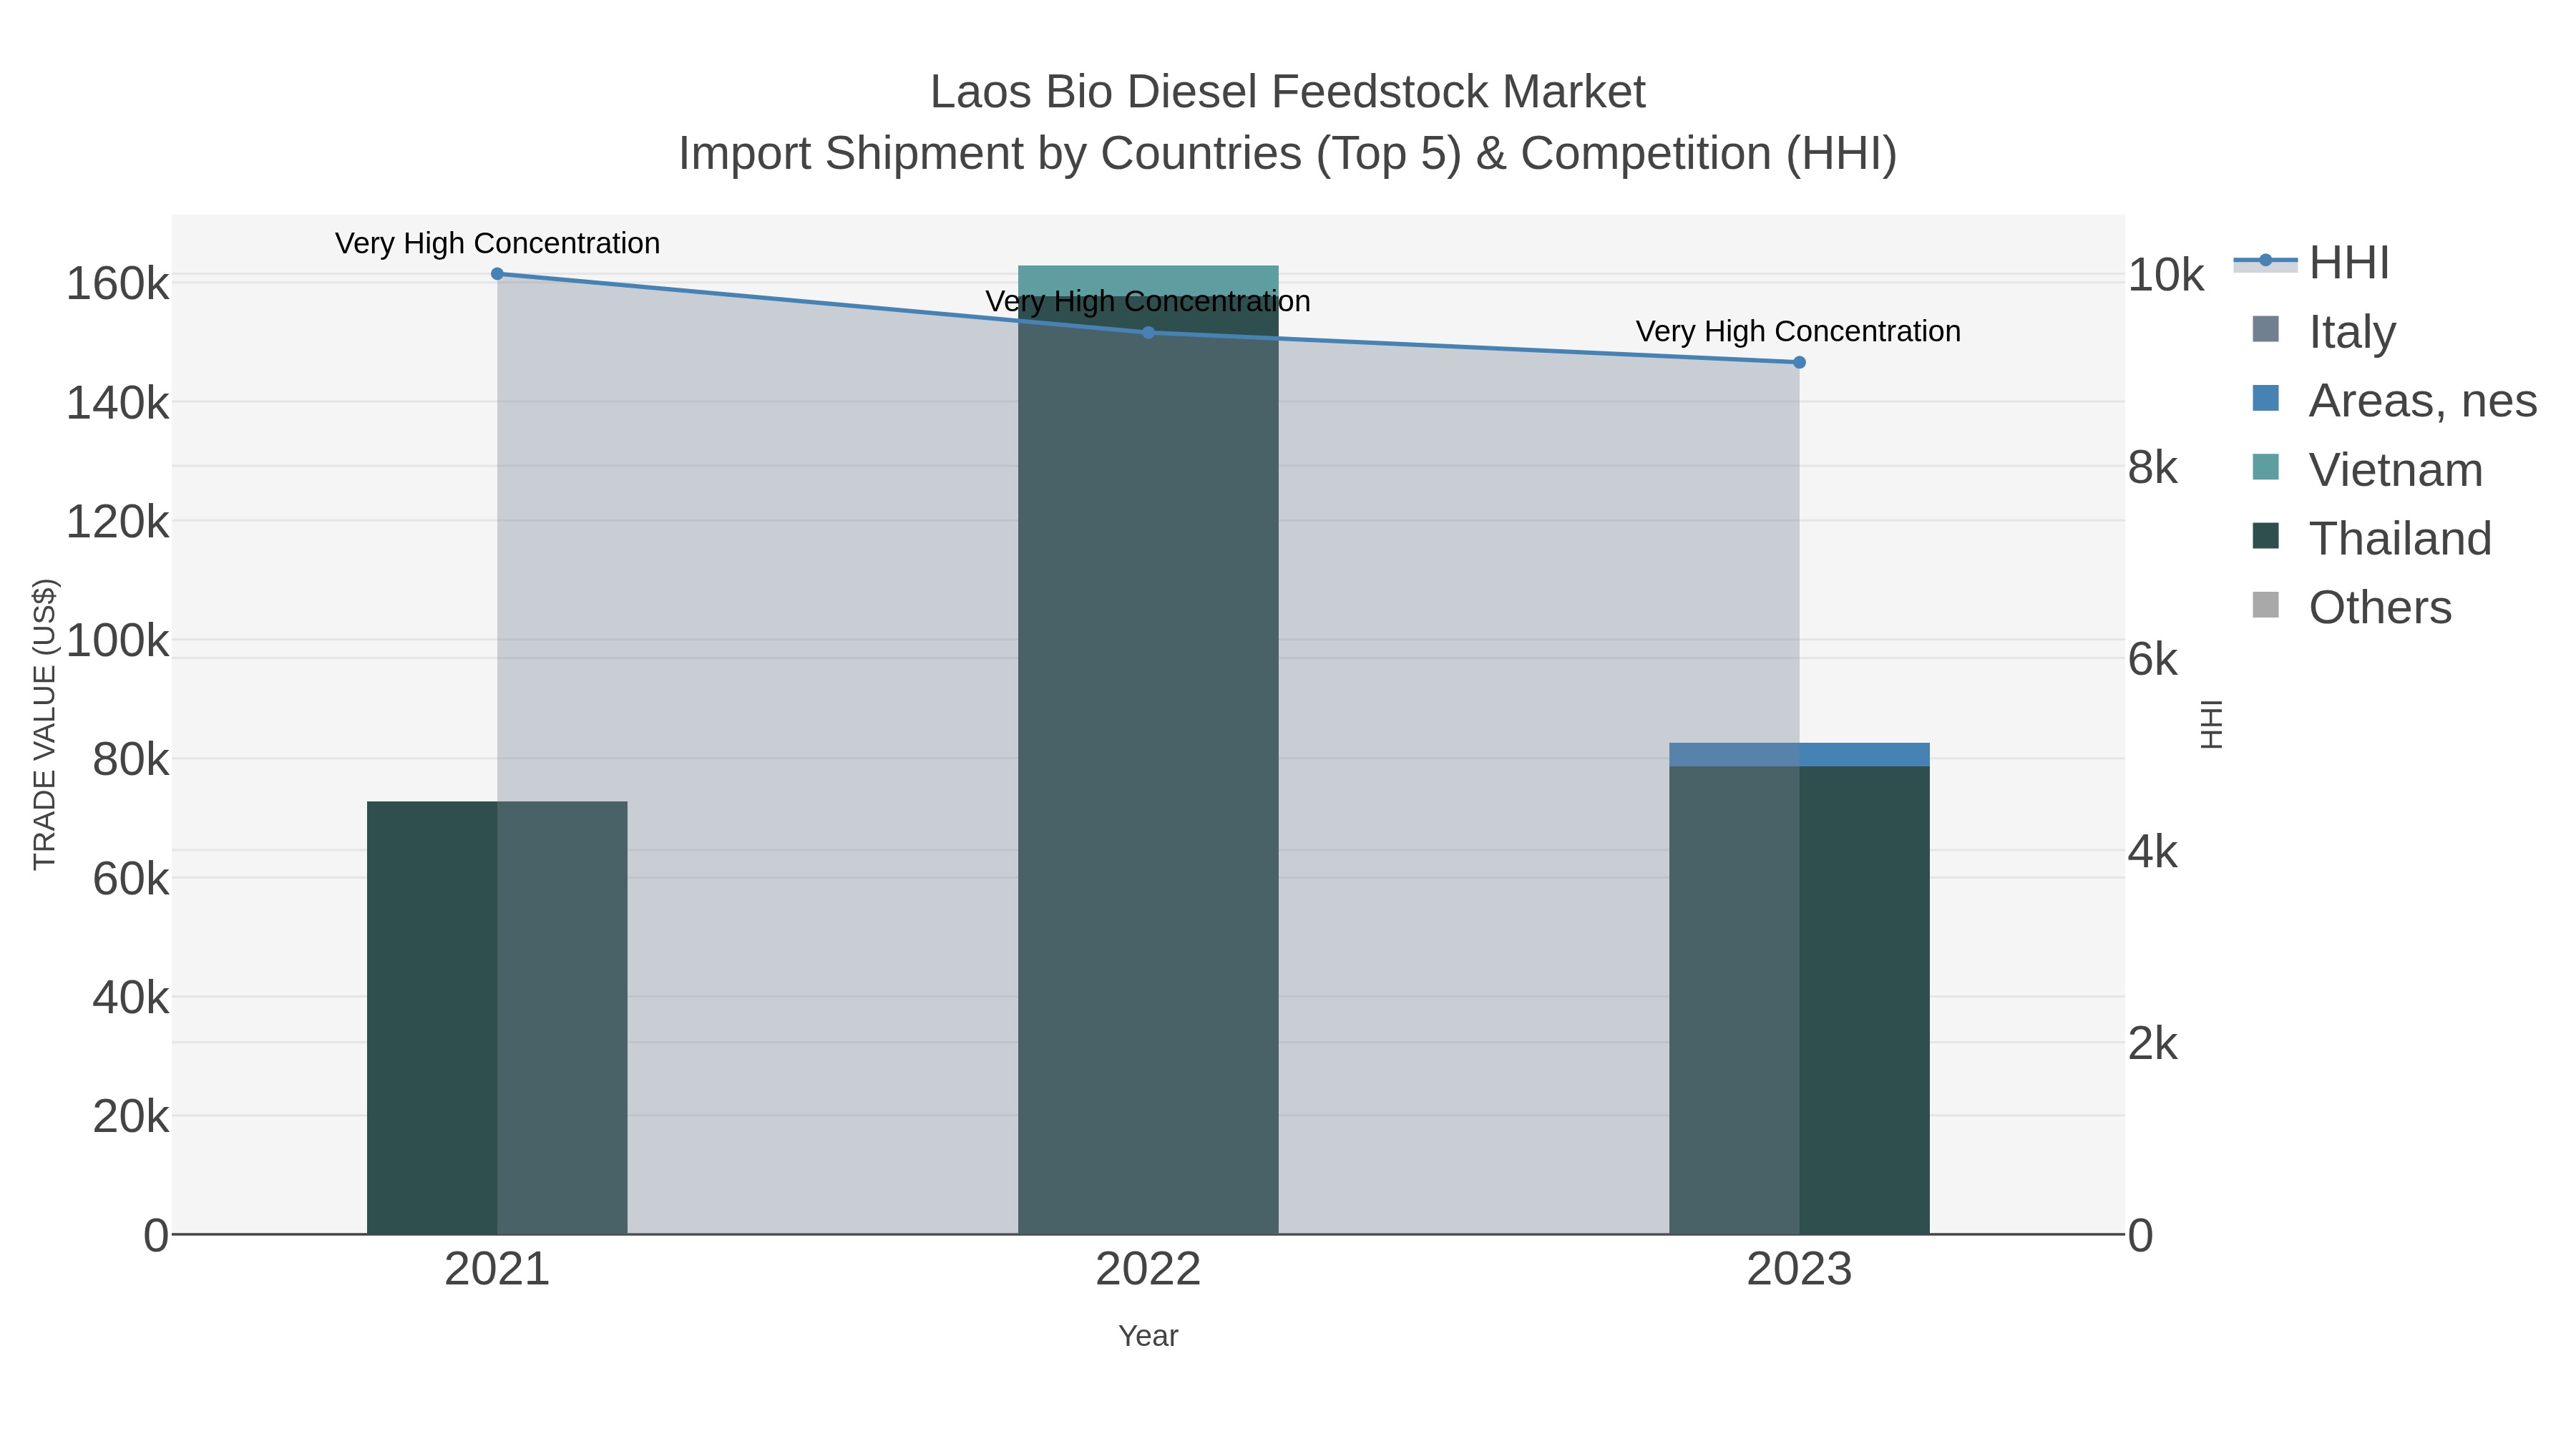The width and height of the screenshot is (2576, 1449).
Task: Select the 2021 HHI data point
Action: tap(497, 274)
